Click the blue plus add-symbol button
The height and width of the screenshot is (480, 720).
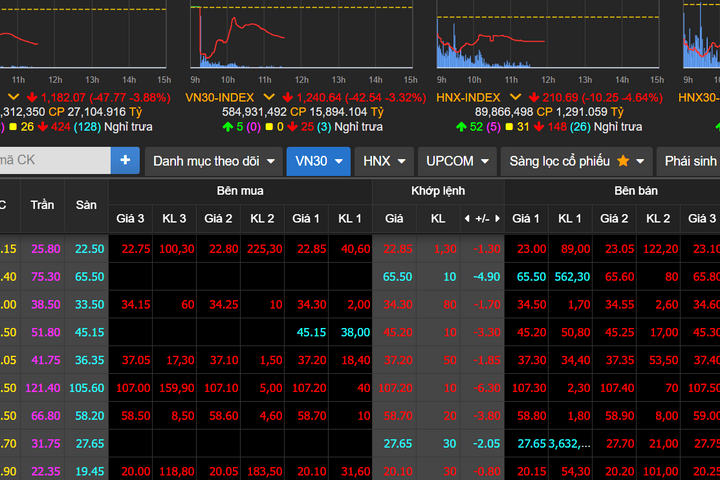tap(125, 160)
